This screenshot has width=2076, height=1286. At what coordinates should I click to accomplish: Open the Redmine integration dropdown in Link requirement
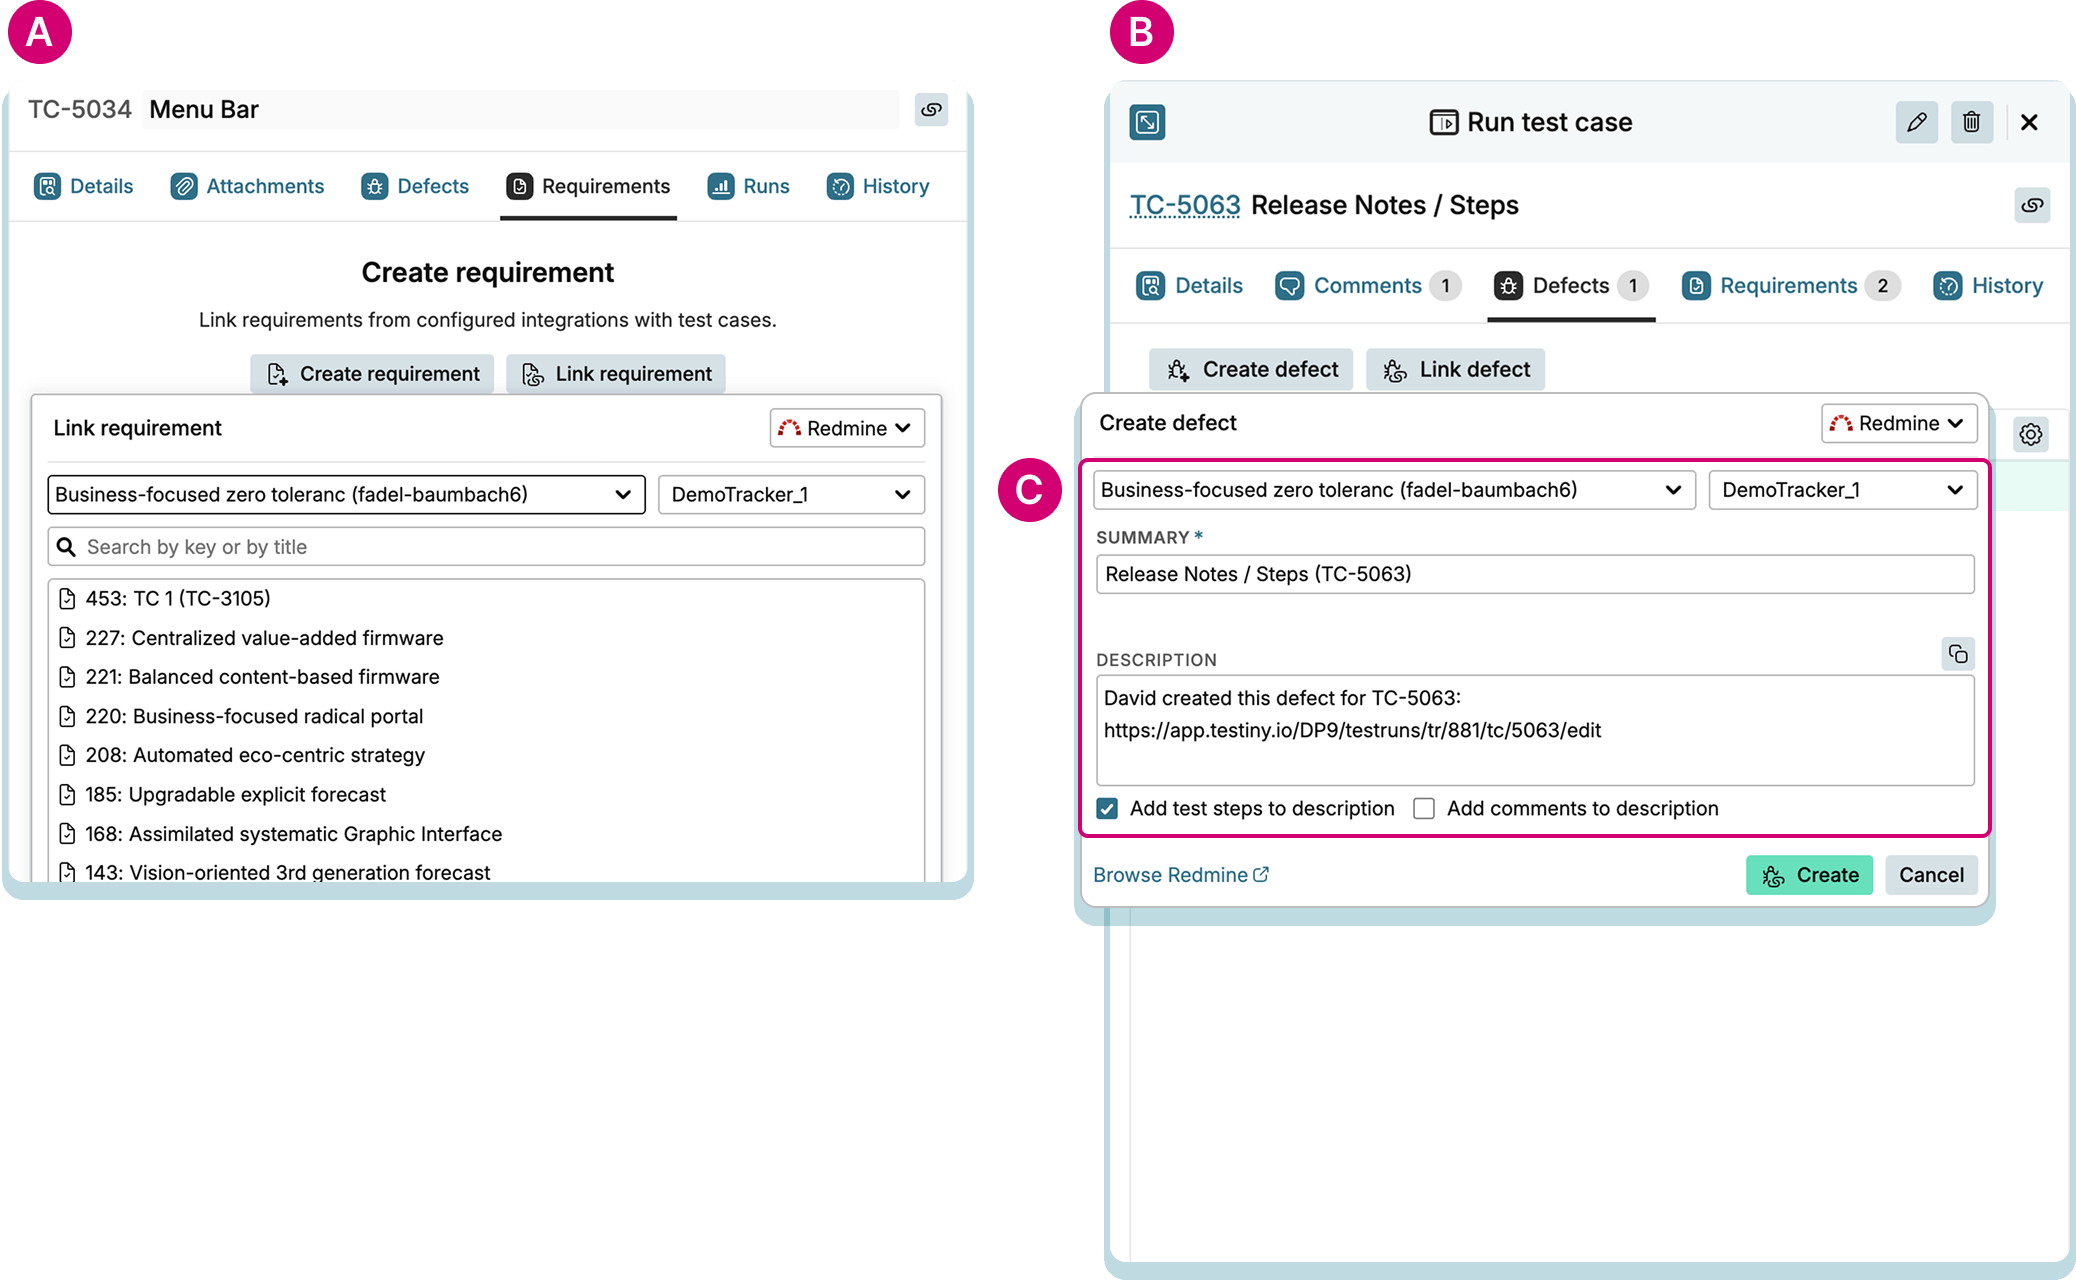[x=846, y=428]
